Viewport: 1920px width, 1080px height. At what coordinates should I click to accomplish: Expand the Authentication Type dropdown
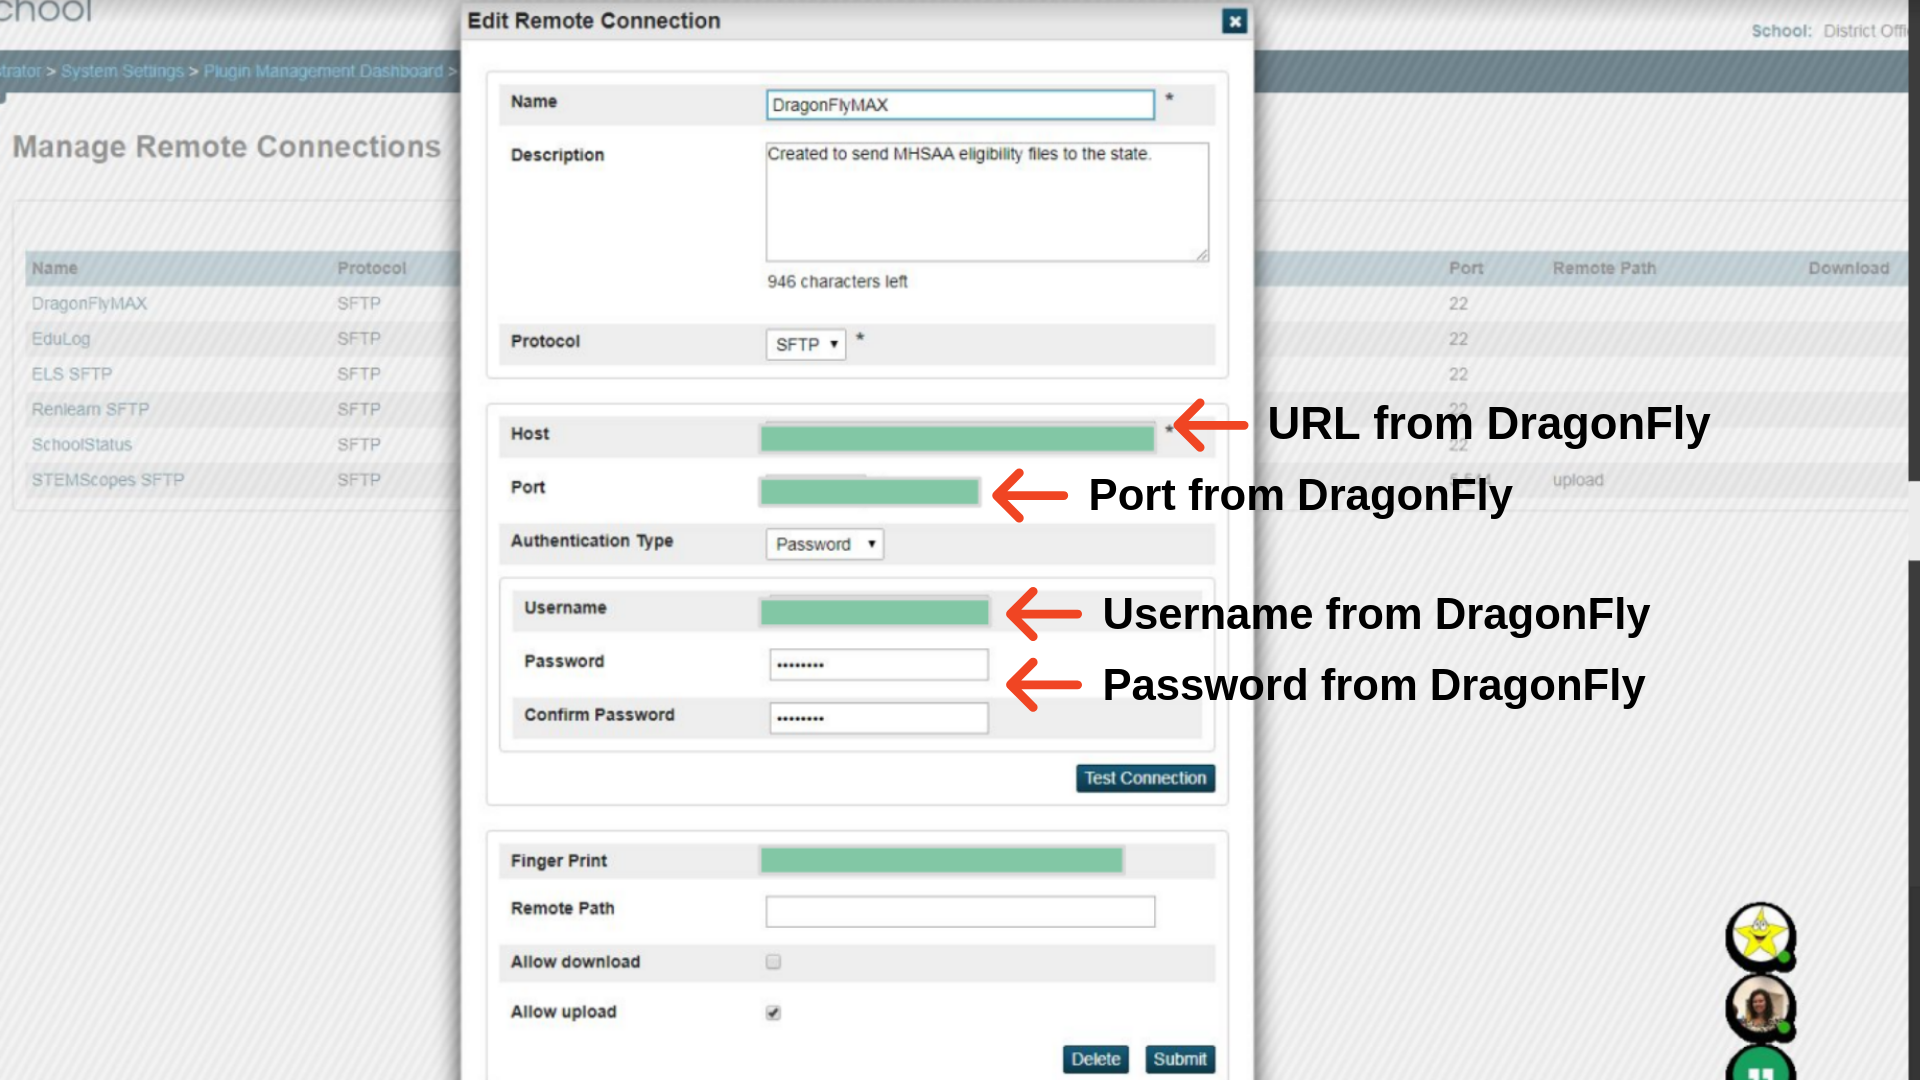point(824,544)
